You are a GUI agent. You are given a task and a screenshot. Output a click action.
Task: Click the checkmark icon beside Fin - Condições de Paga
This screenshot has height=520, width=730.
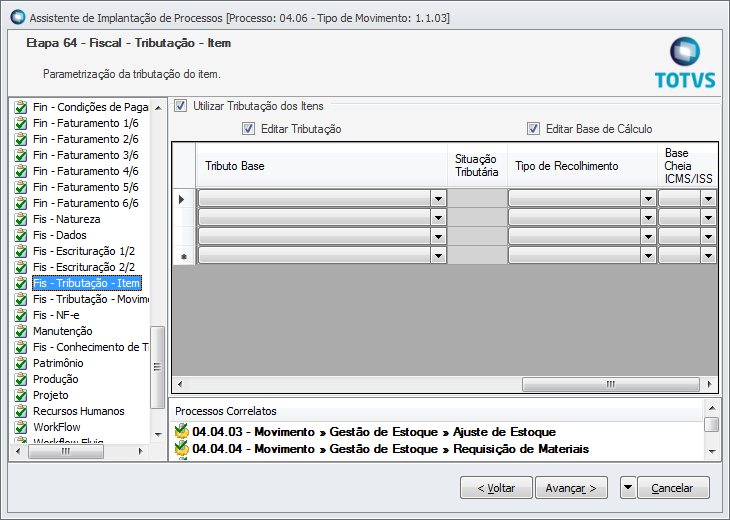[x=20, y=107]
